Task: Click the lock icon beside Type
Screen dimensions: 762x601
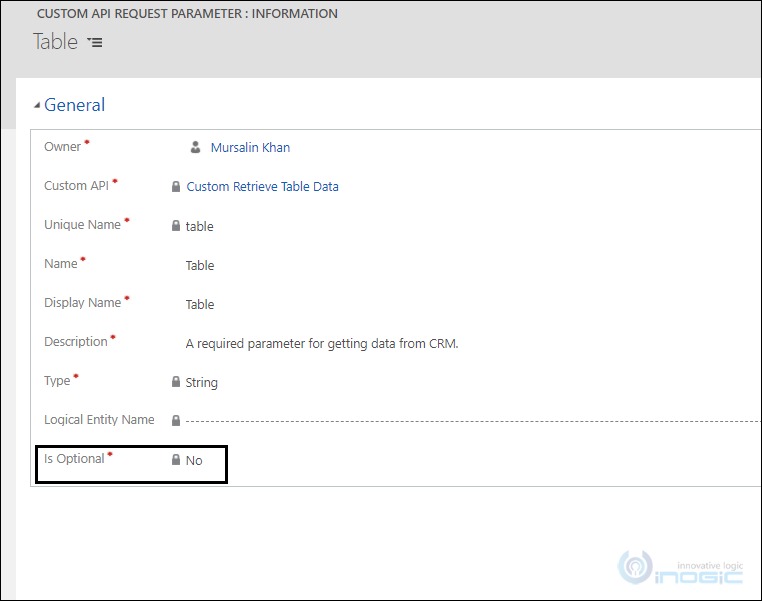Action: pyautogui.click(x=176, y=382)
